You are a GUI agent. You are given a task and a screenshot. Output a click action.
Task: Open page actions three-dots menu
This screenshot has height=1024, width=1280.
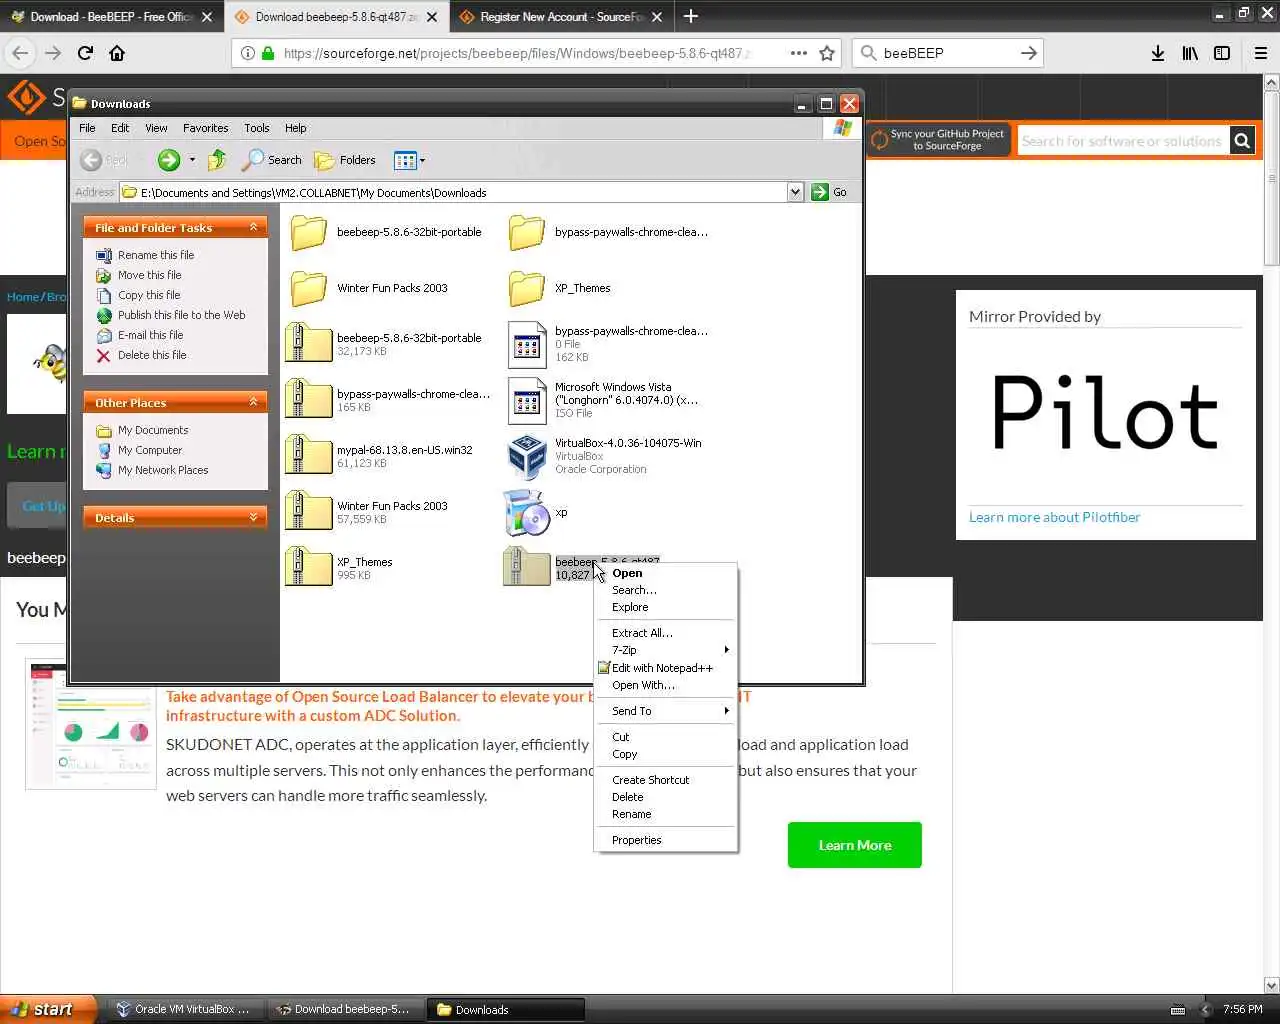tap(798, 53)
